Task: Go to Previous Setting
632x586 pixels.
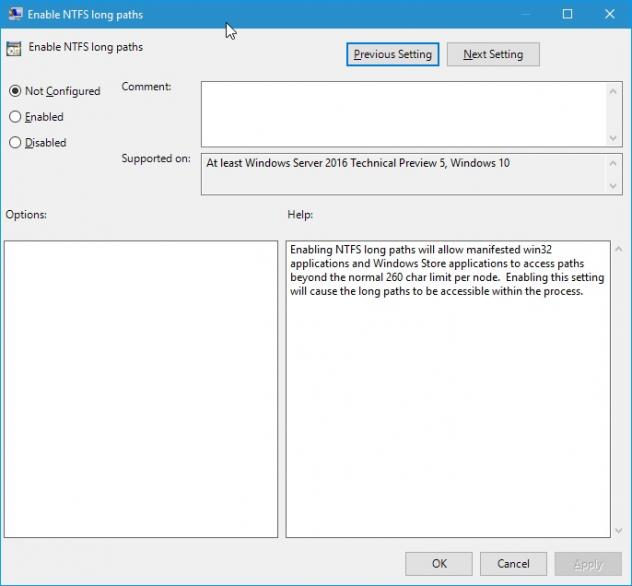Action: click(x=392, y=54)
